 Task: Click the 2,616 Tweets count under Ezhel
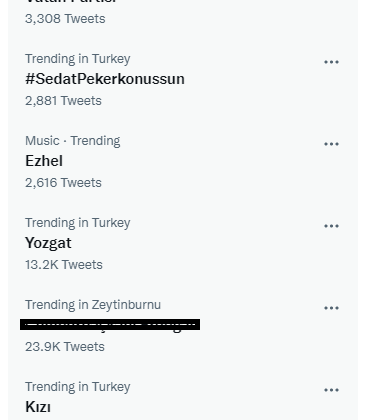[63, 183]
